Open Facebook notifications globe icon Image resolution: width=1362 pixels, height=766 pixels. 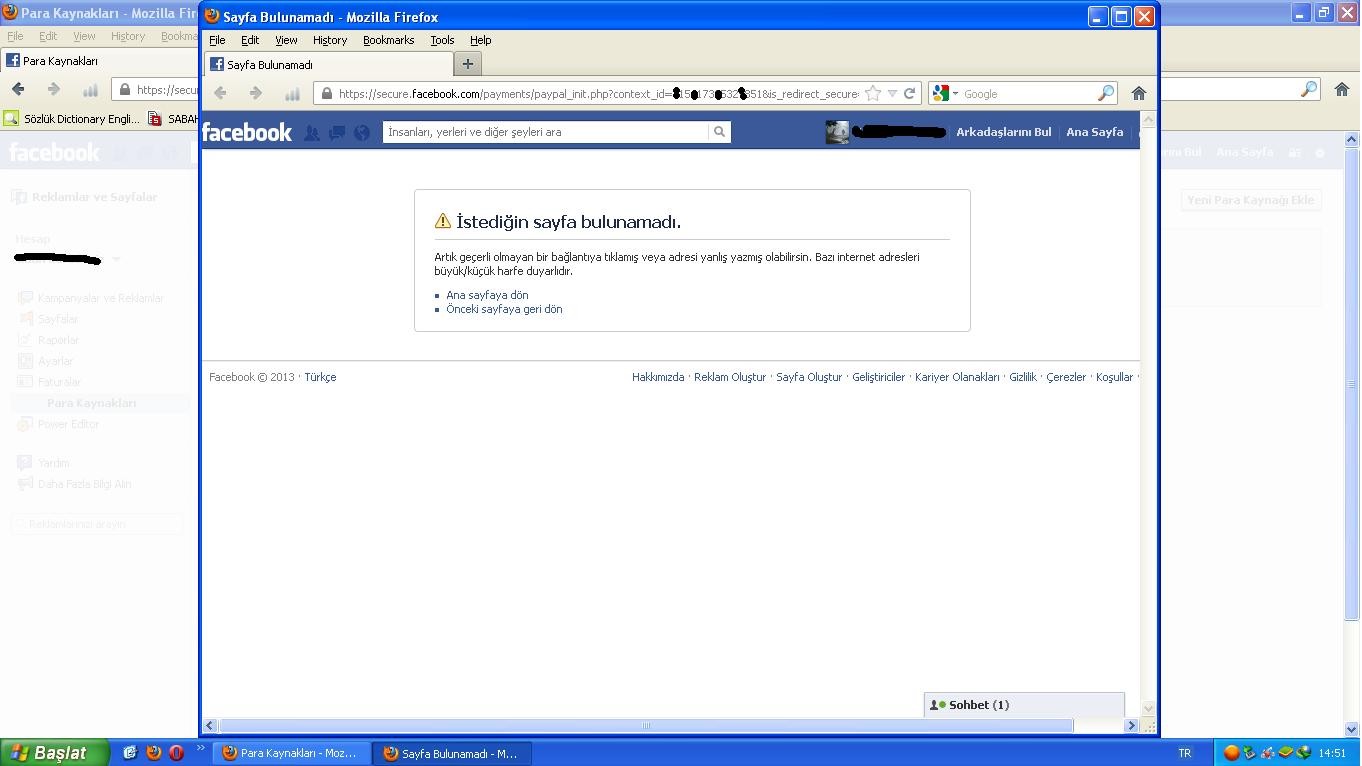click(362, 132)
